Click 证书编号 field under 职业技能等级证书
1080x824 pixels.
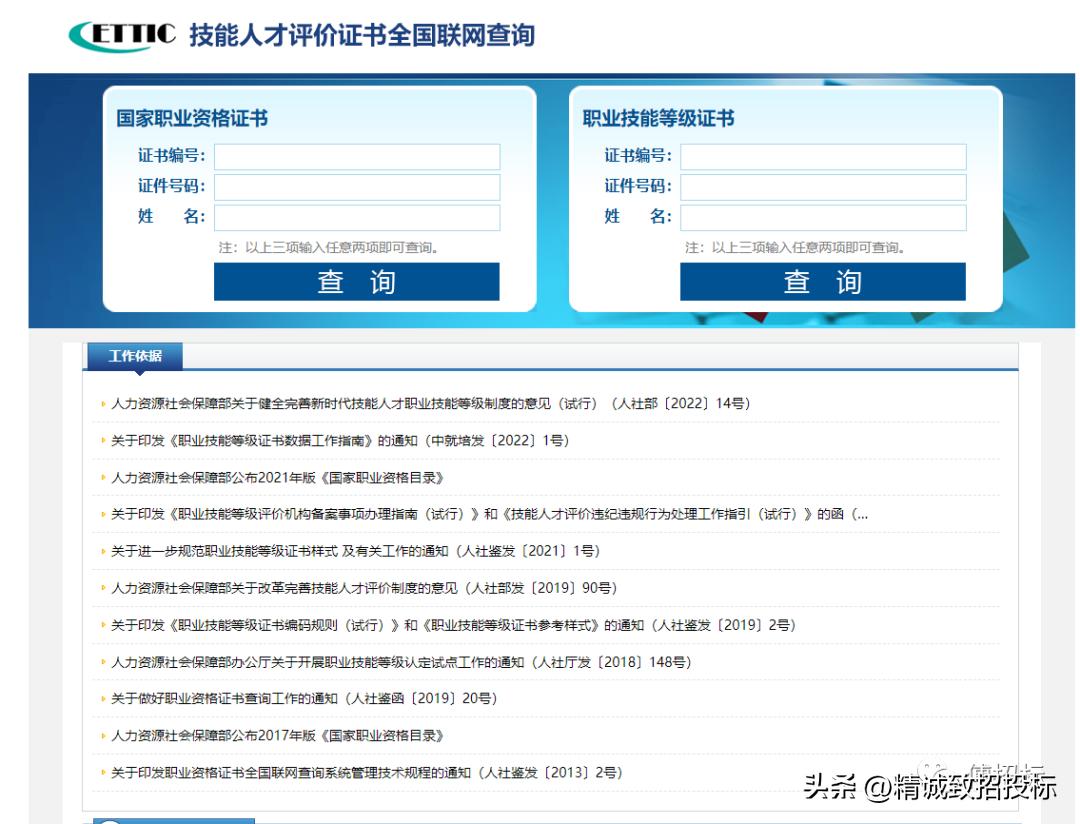tap(822, 156)
